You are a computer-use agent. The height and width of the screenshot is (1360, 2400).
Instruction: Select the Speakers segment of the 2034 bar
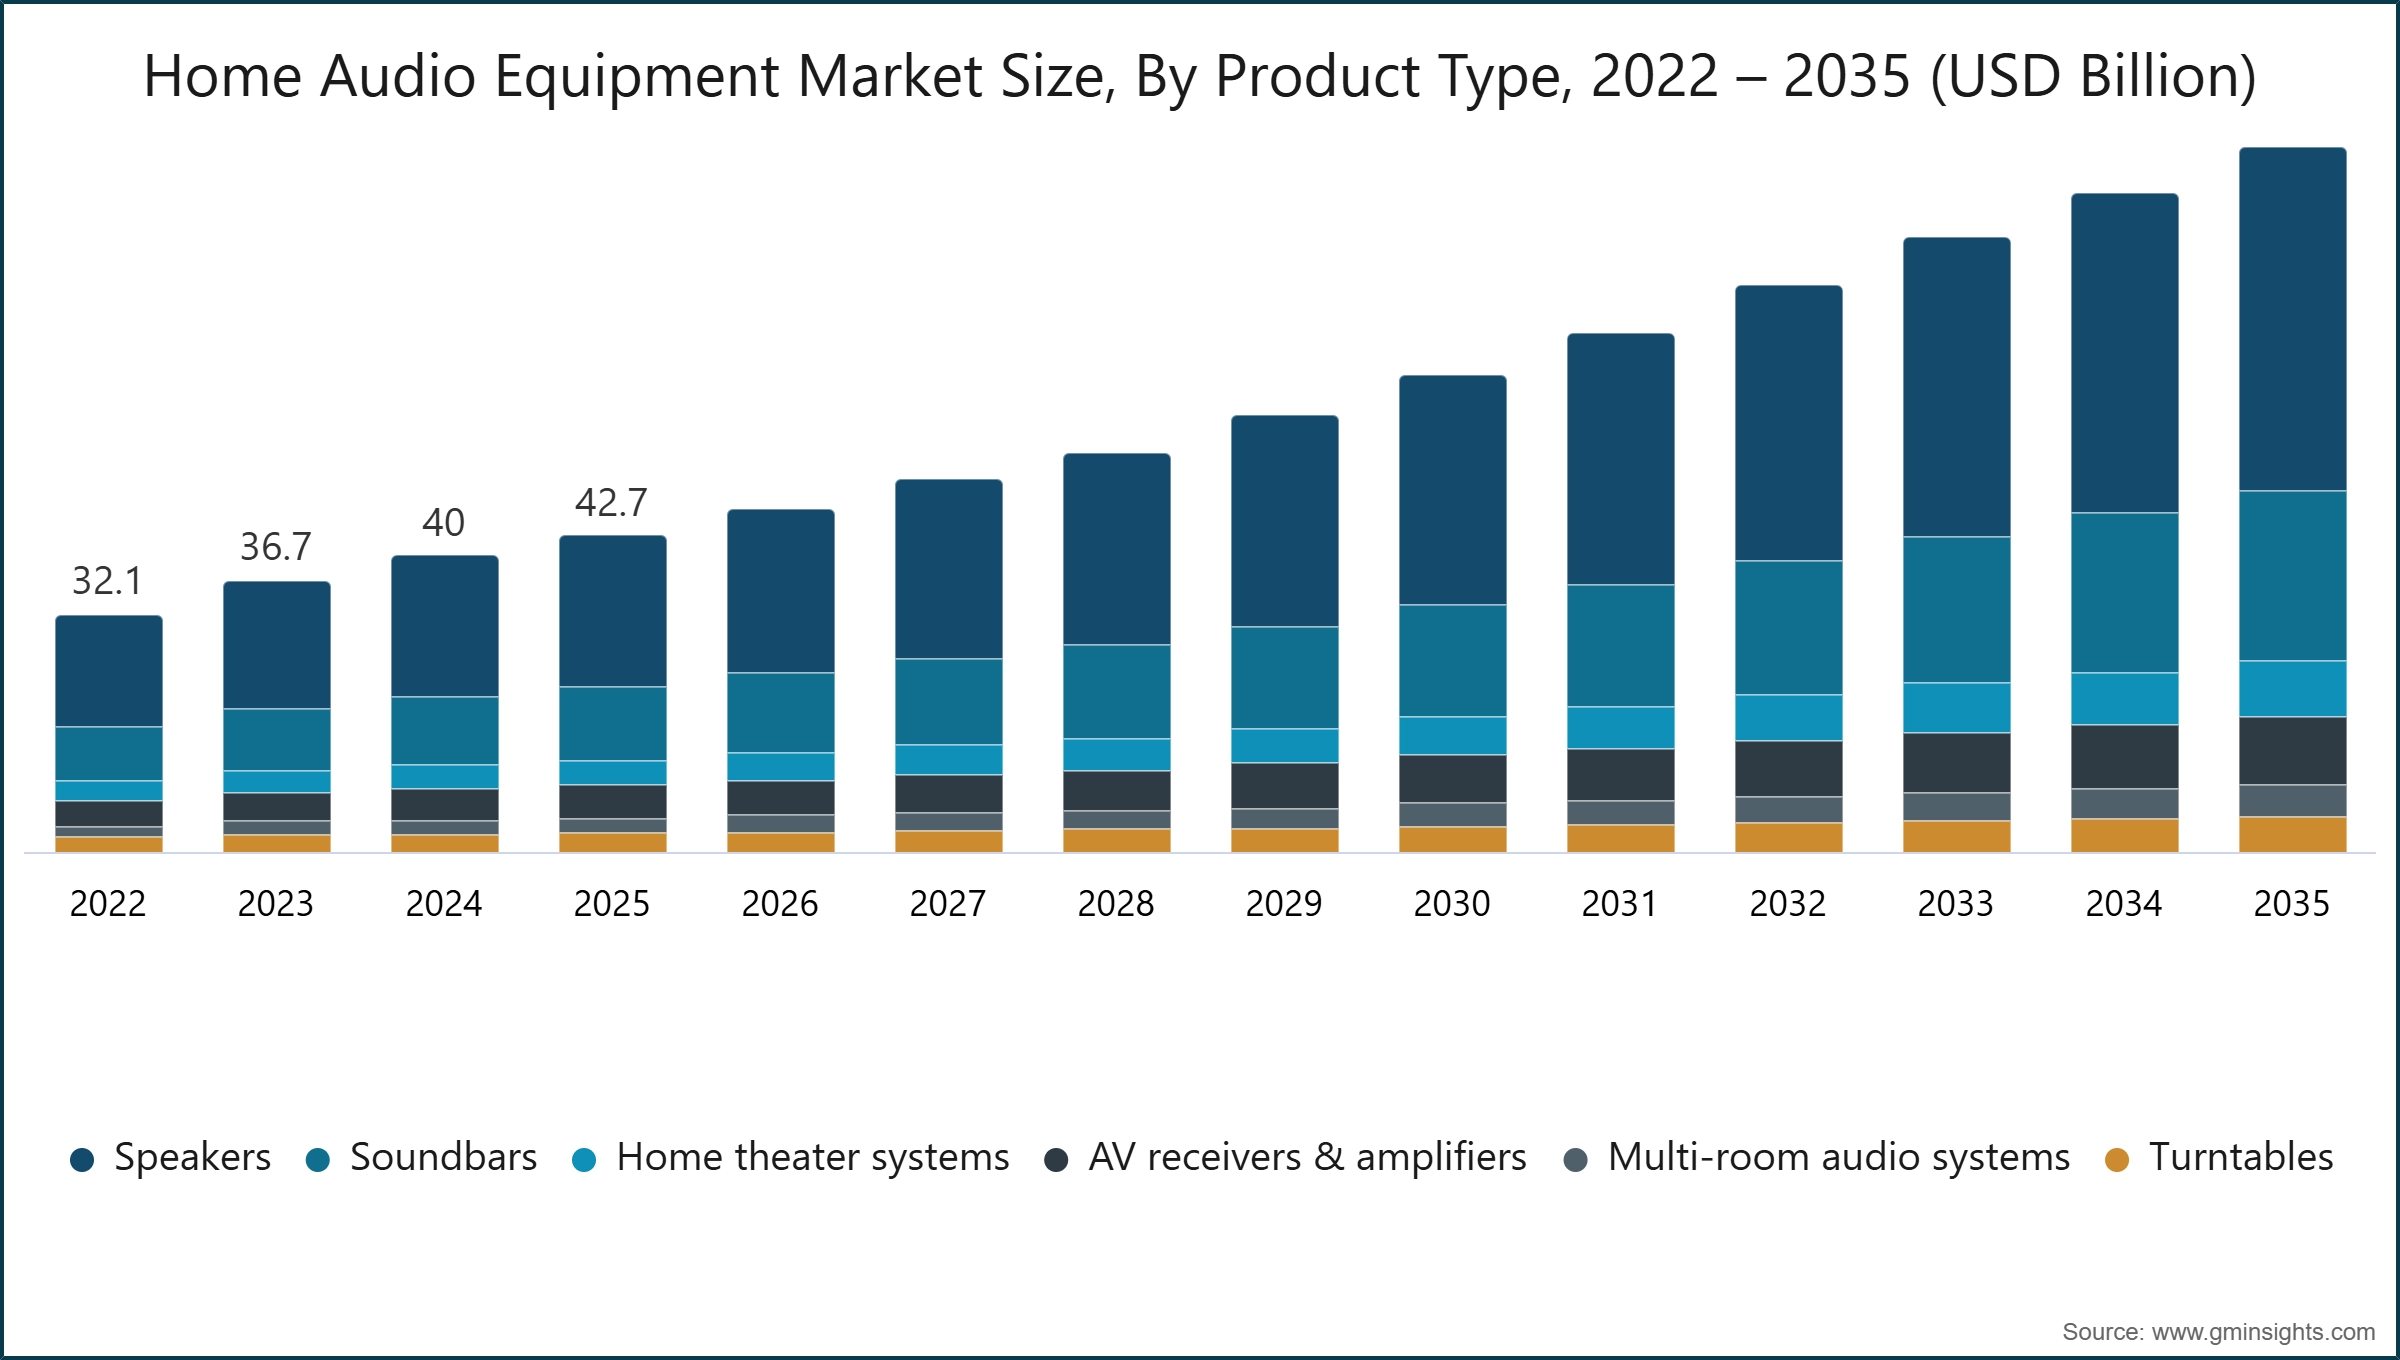2125,353
